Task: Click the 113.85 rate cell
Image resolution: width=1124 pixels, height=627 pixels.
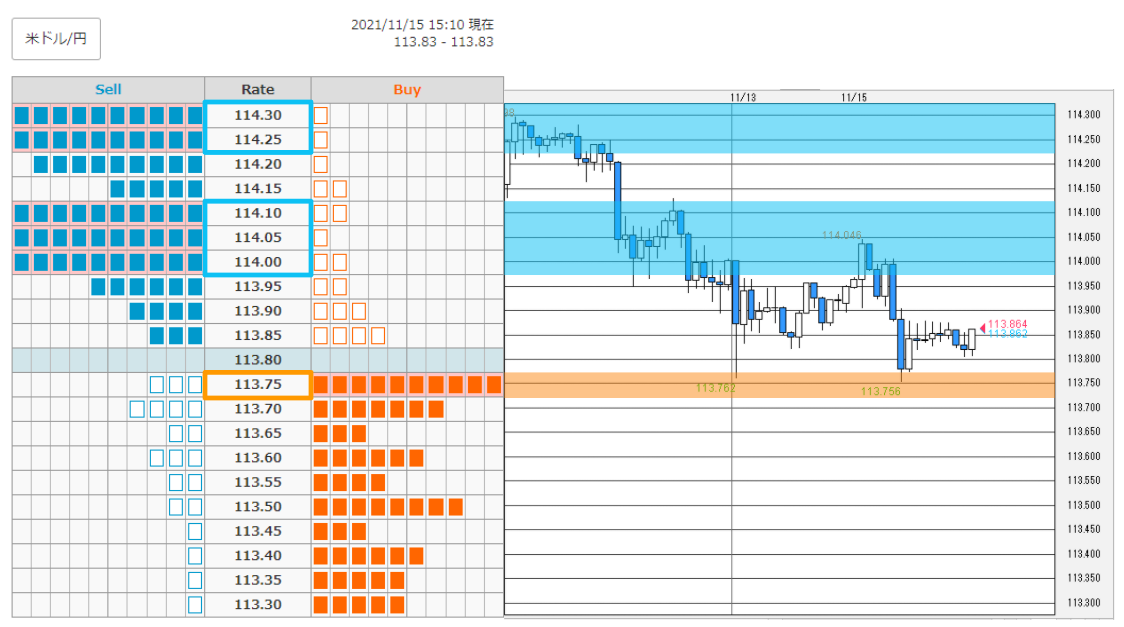Action: click(258, 335)
